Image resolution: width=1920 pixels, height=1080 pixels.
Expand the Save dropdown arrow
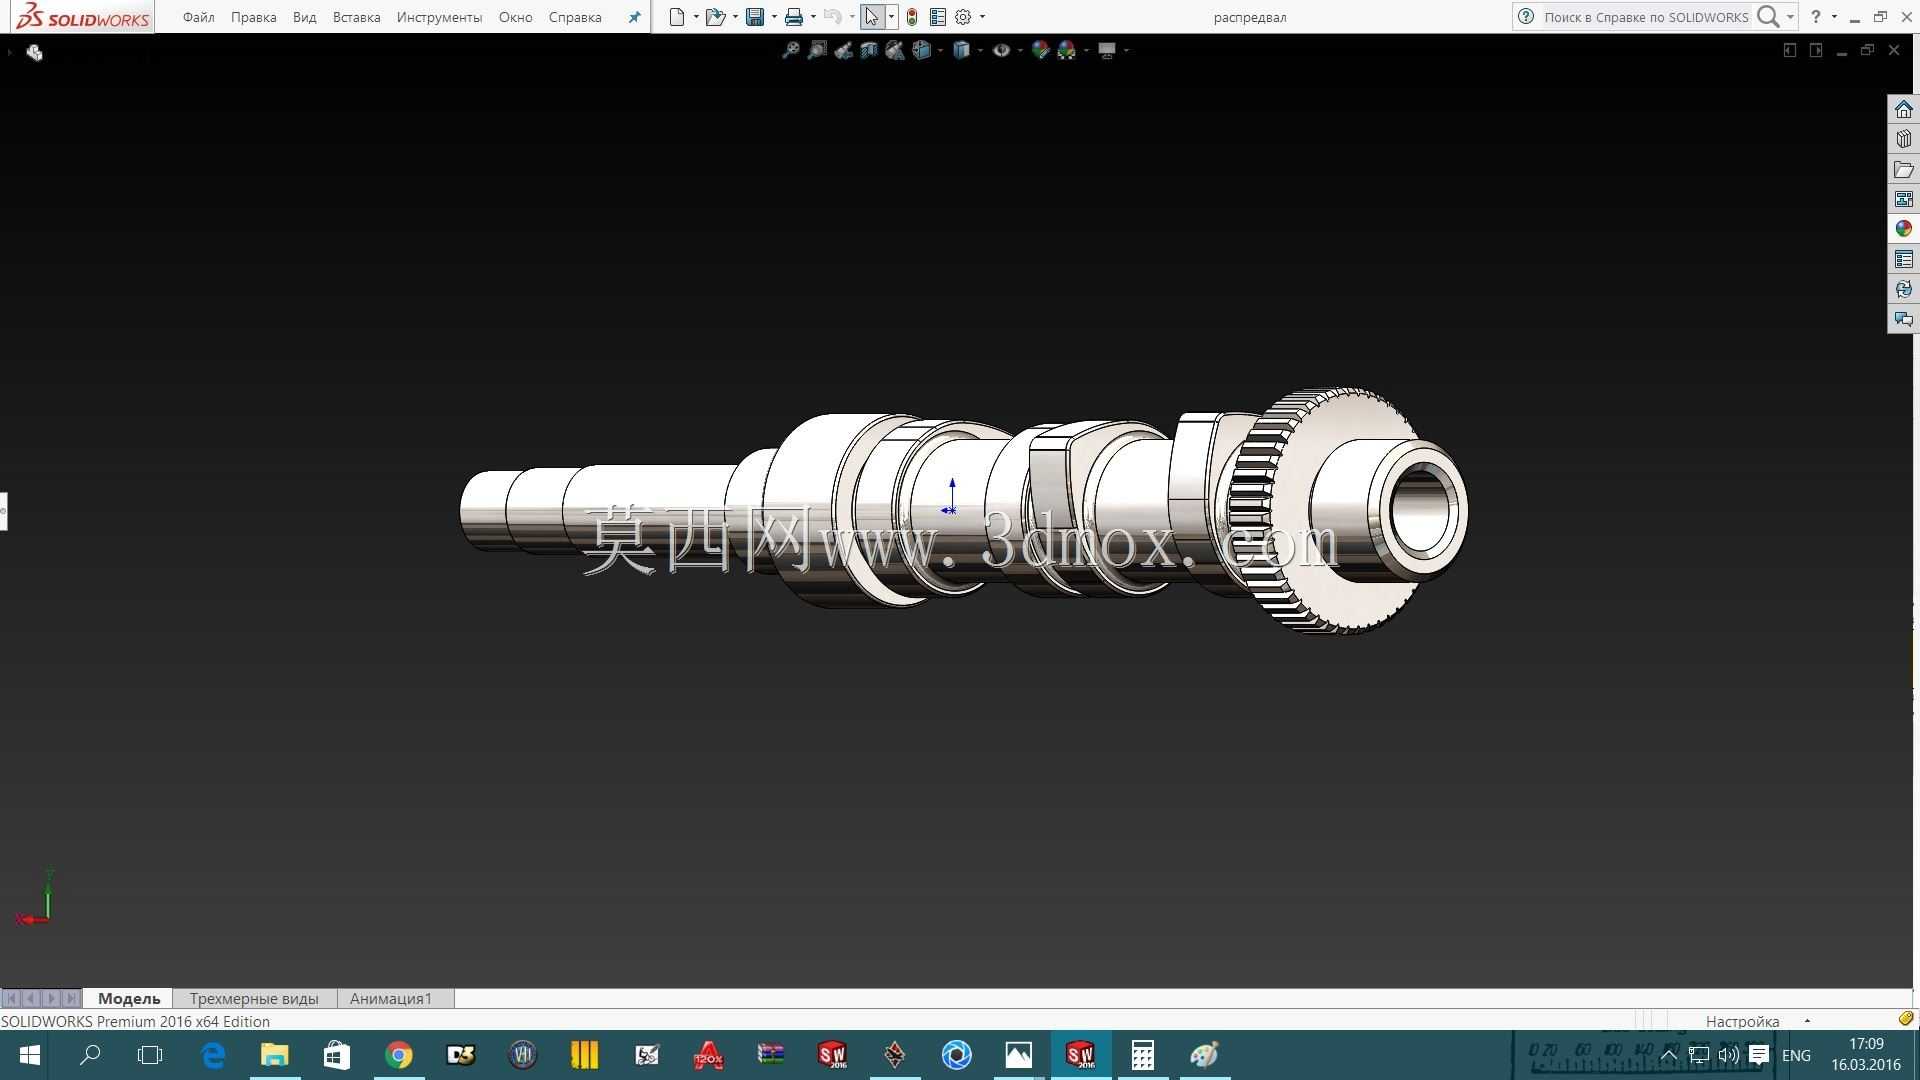774,17
